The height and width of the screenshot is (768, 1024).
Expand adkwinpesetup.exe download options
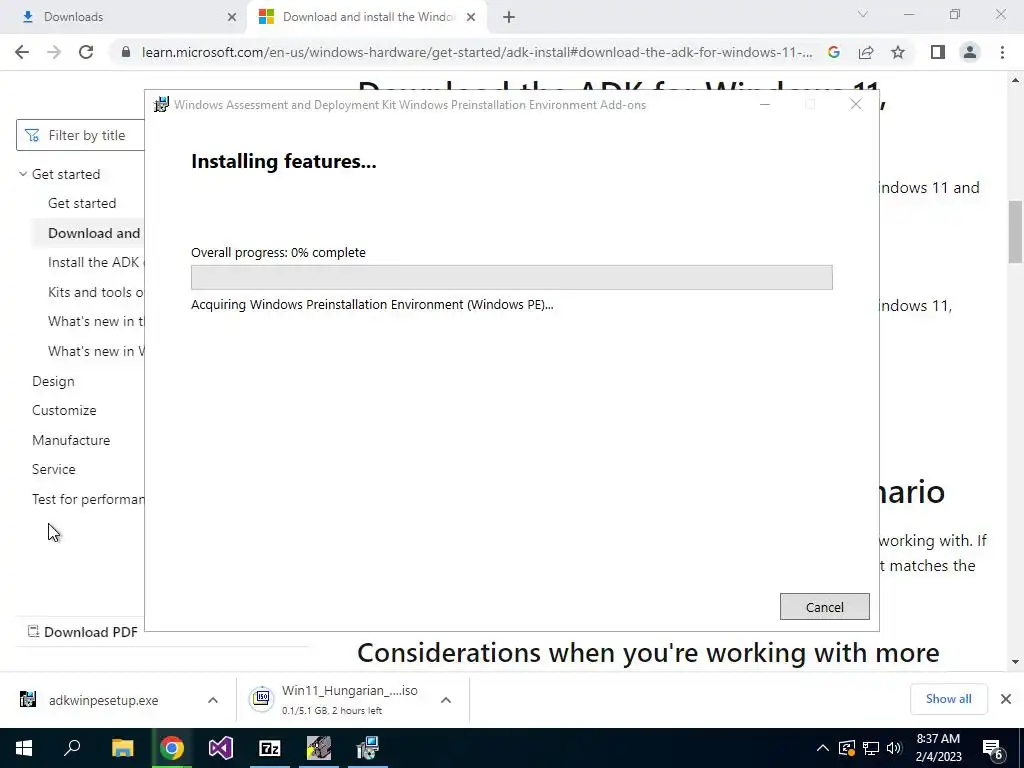213,700
